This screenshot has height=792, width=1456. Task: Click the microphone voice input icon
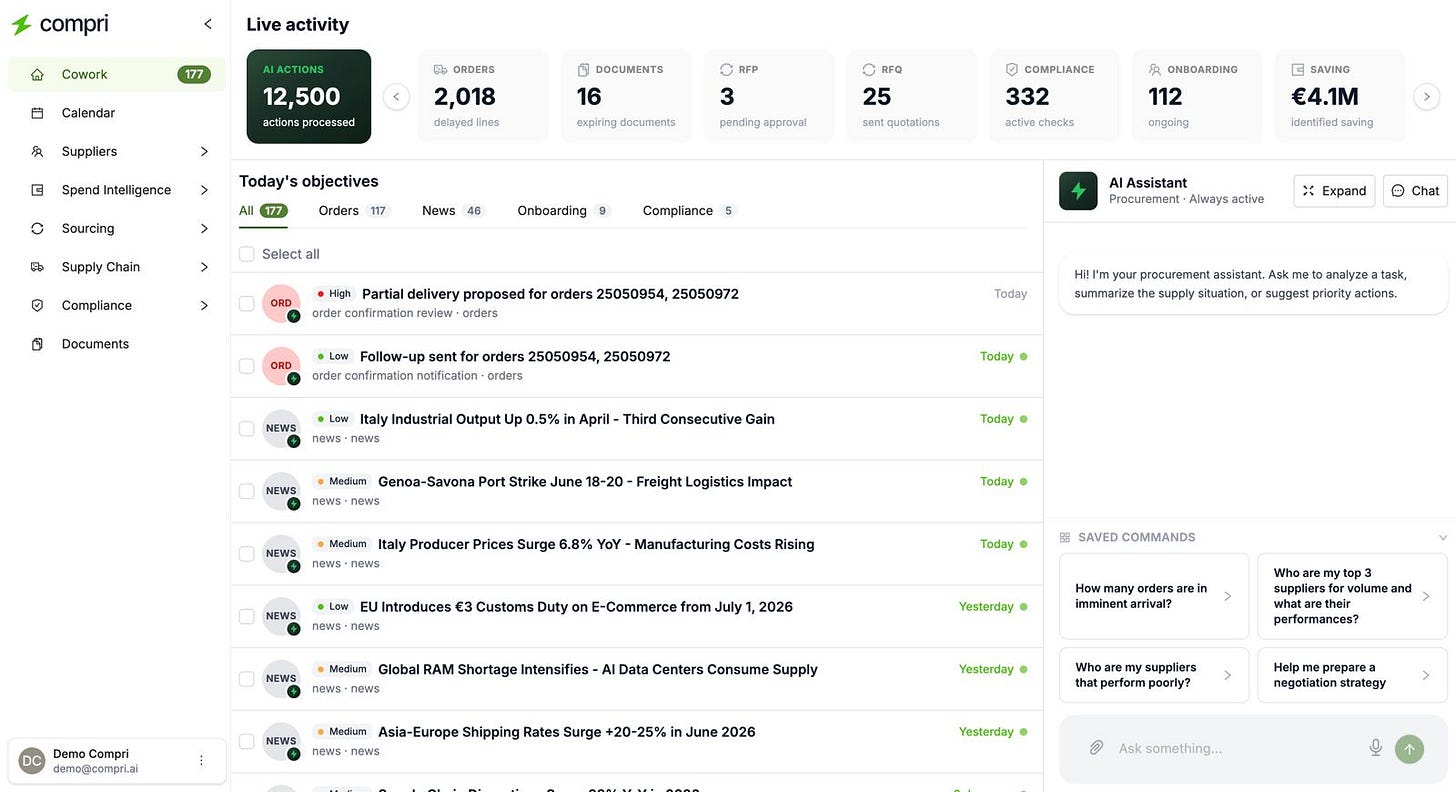click(x=1376, y=748)
